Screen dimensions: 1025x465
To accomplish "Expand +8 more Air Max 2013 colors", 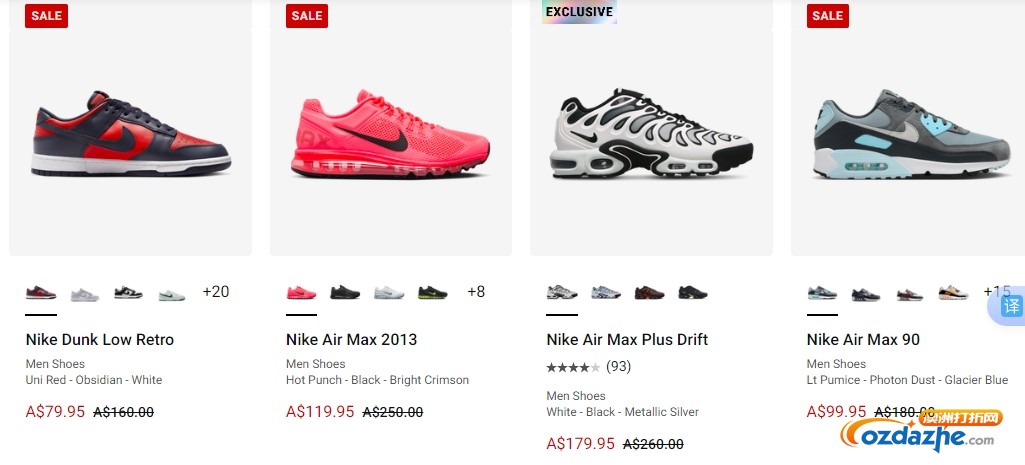I will pos(476,292).
